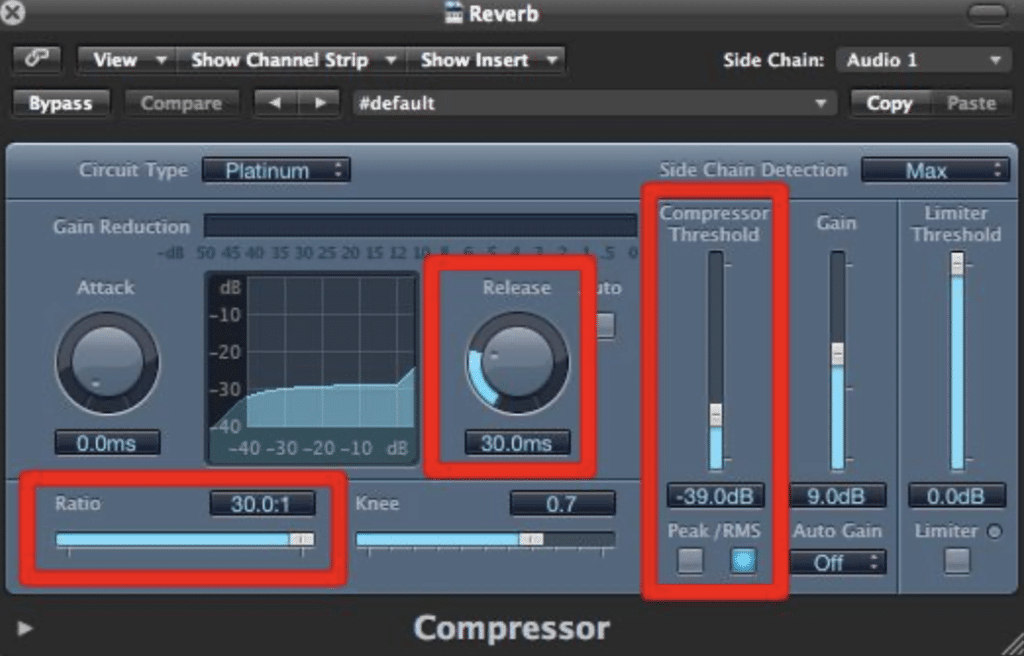Click the Knee 0.7 value field
Screen dimensions: 1024x656
(x=562, y=504)
